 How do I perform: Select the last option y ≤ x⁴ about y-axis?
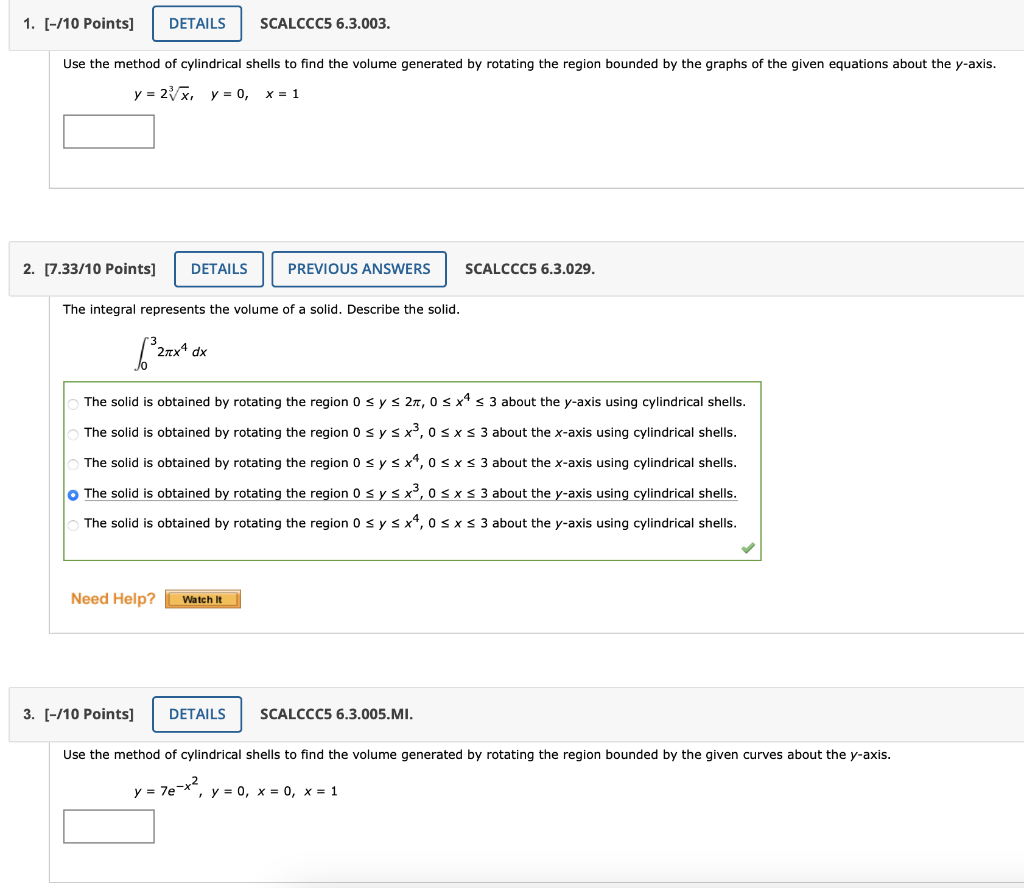[x=72, y=523]
